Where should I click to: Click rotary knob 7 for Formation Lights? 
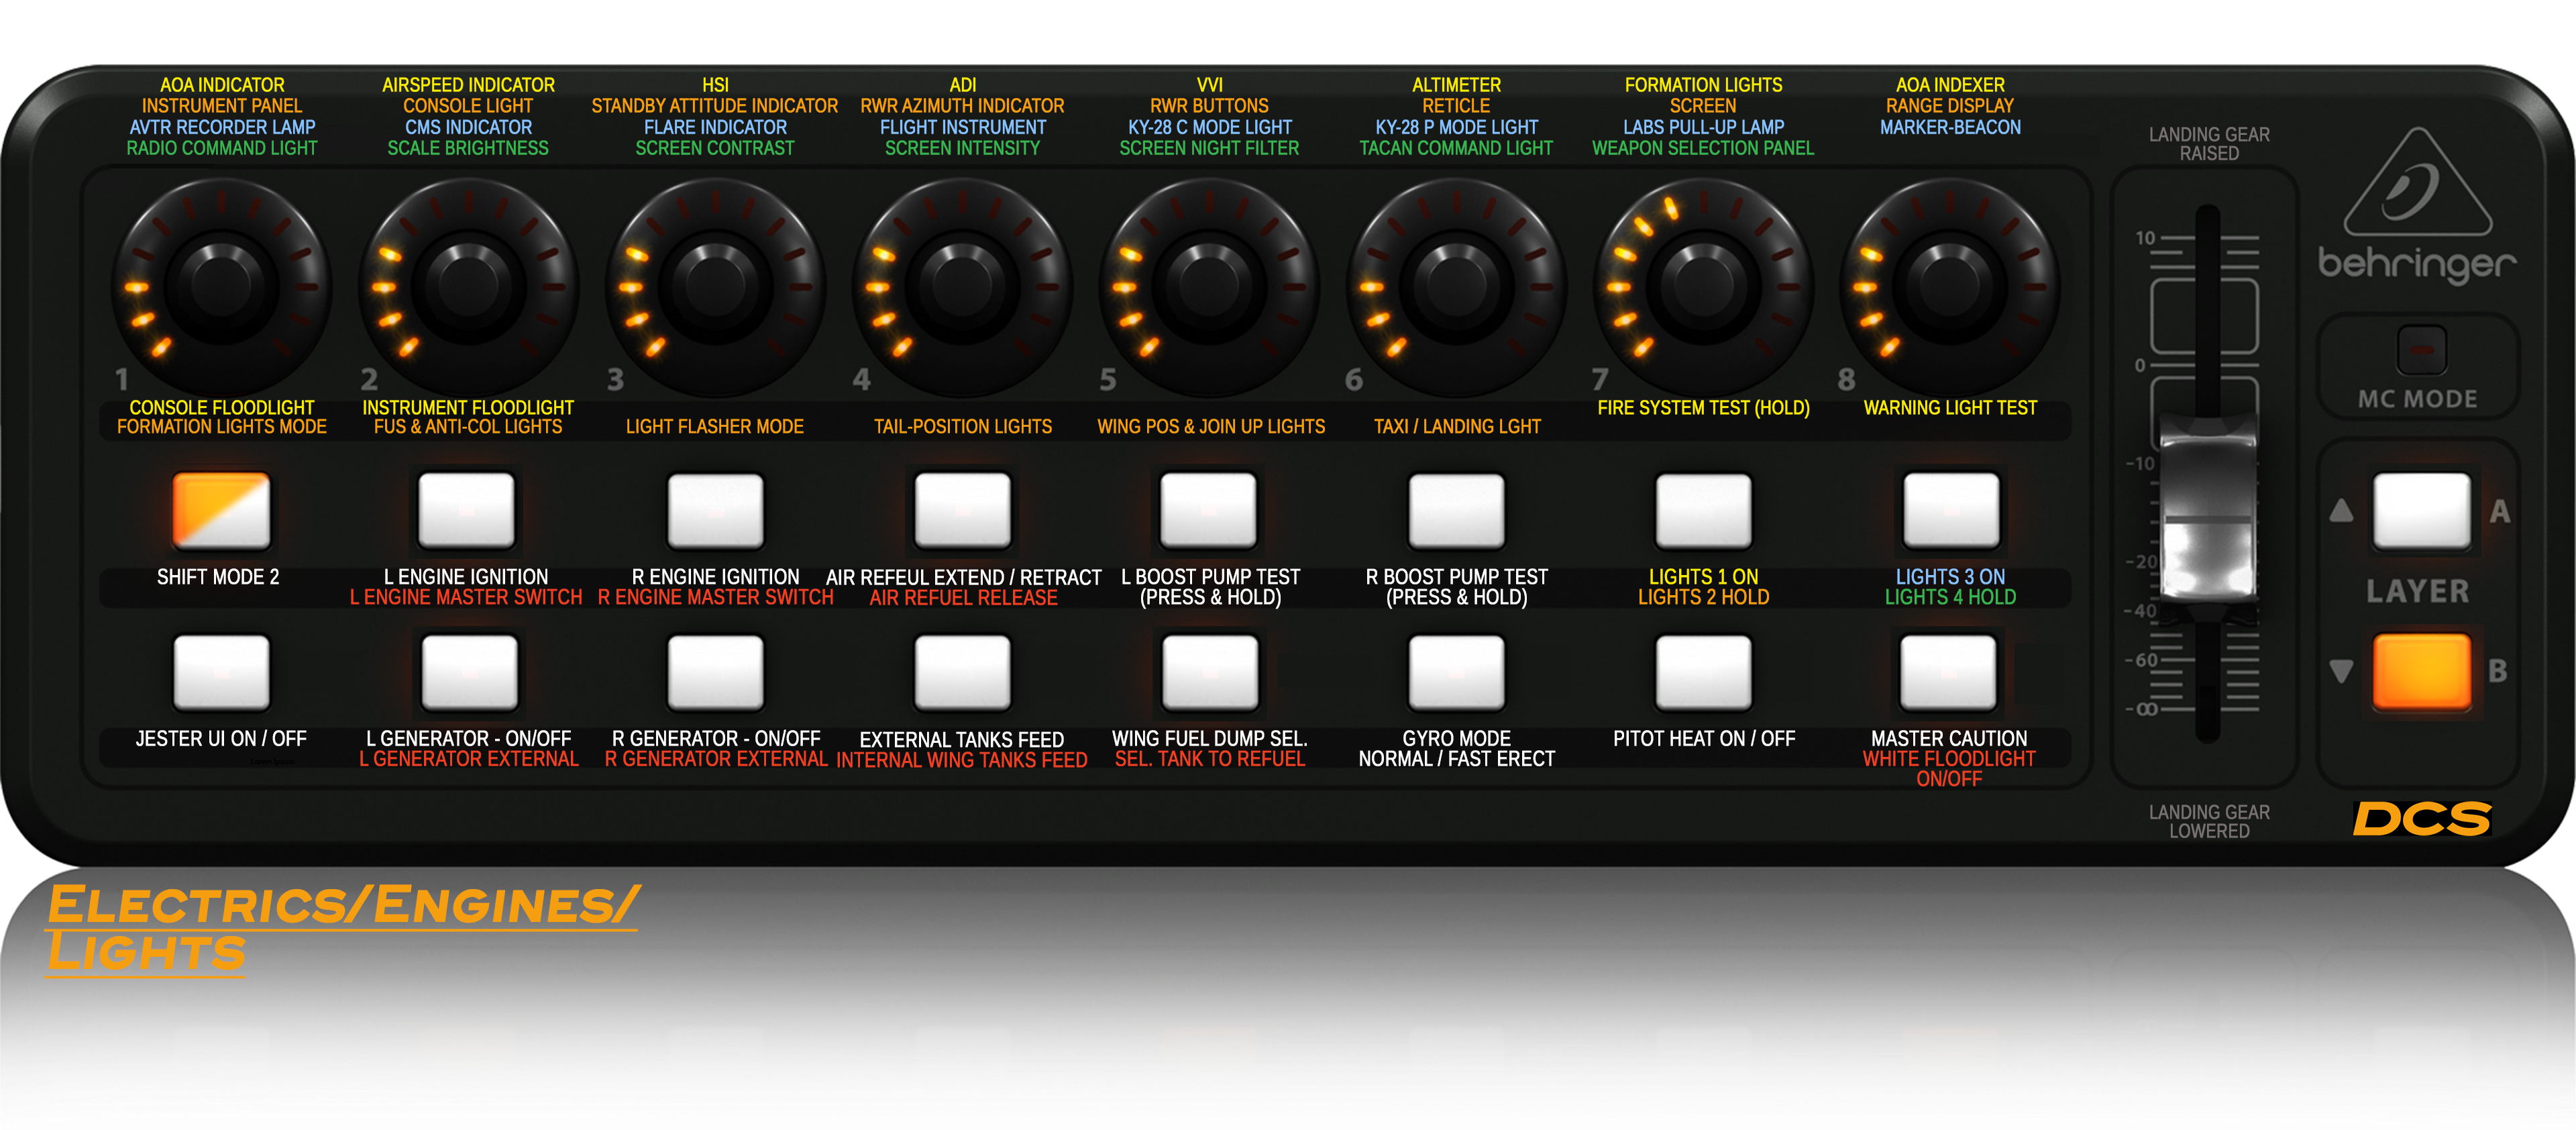pos(1703,286)
